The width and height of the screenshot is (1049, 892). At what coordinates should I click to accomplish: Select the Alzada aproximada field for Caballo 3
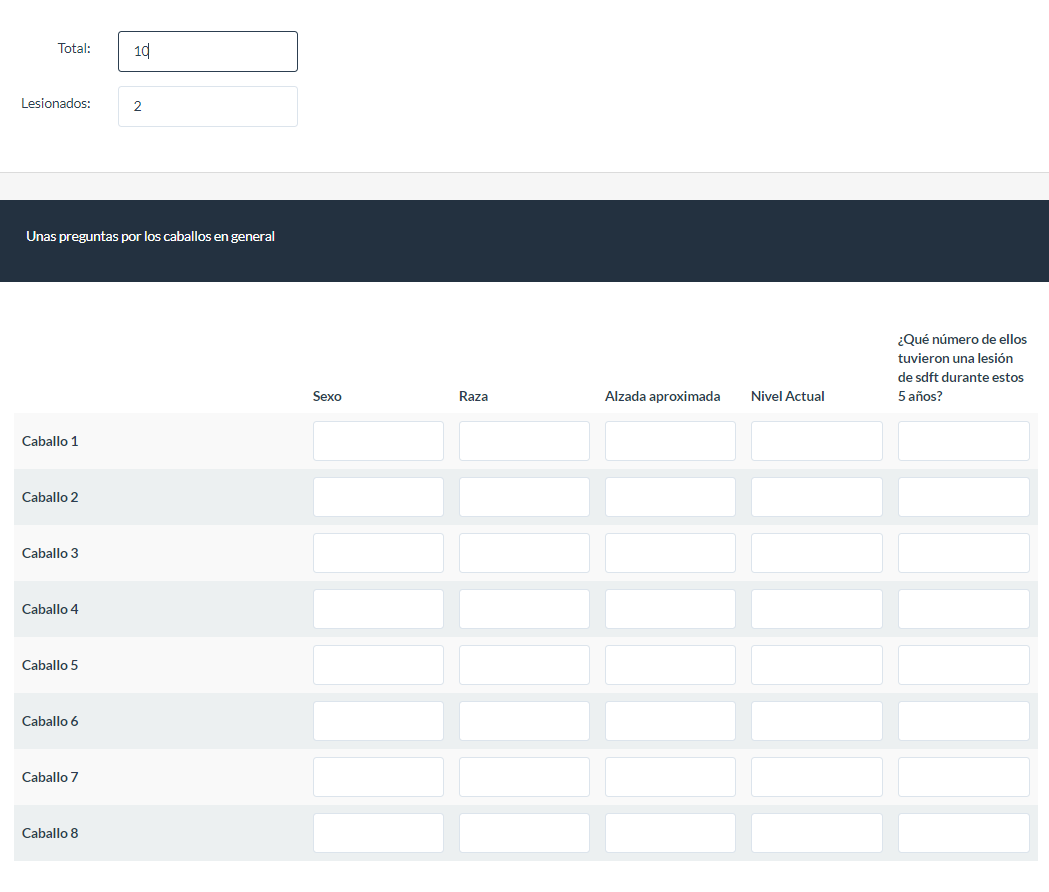pos(670,553)
